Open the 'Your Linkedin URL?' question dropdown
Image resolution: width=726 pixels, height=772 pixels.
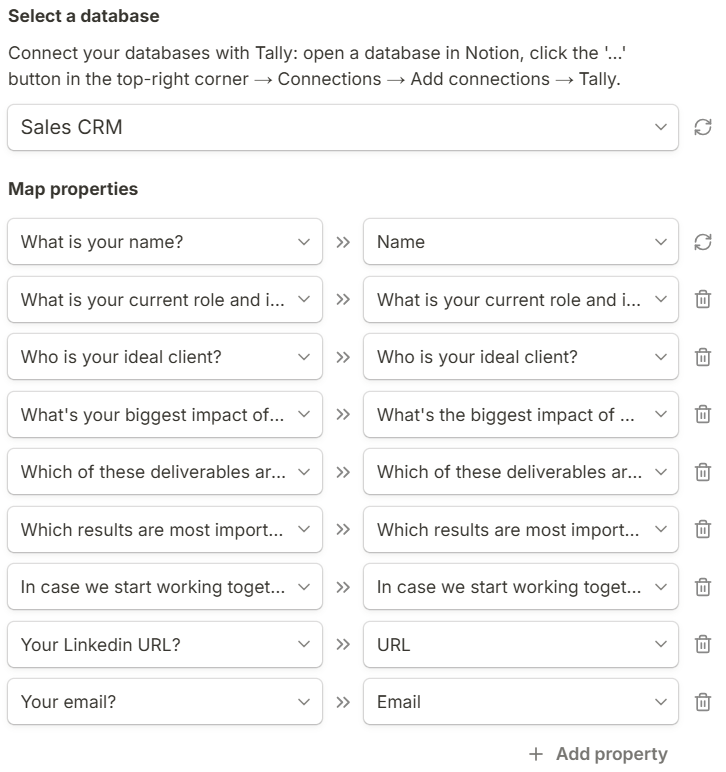165,644
